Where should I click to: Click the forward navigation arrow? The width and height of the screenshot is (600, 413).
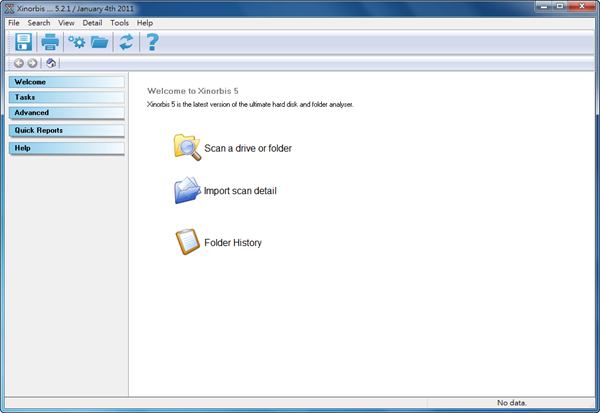click(33, 63)
